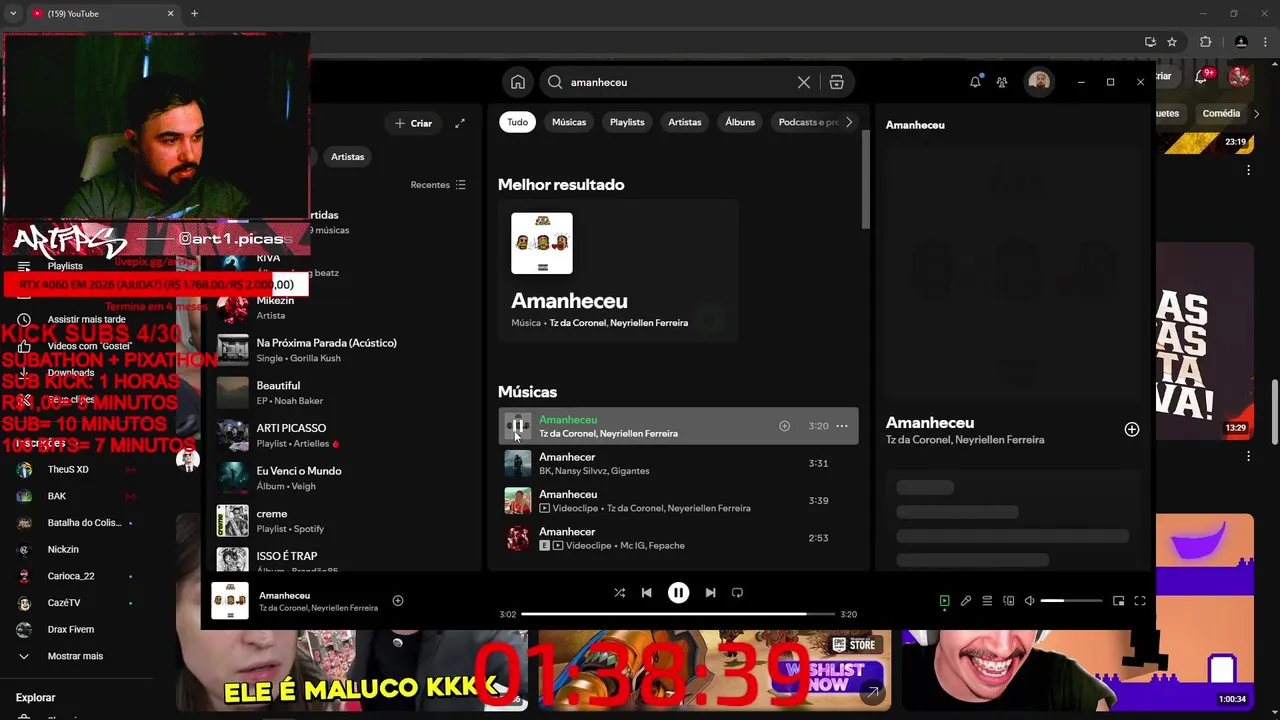The image size is (1280, 720).
Task: Open lyrics with the microphone icon
Action: [966, 601]
